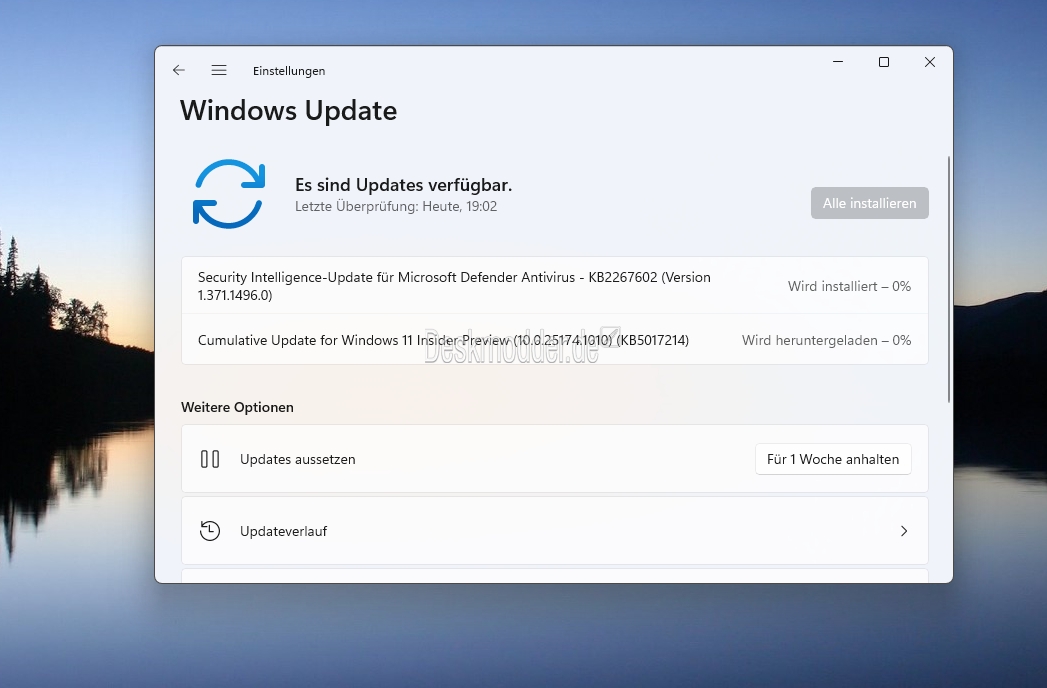Click Letzte Überprüfung: Heute, 19:02 text
The width and height of the screenshot is (1047, 688).
396,206
